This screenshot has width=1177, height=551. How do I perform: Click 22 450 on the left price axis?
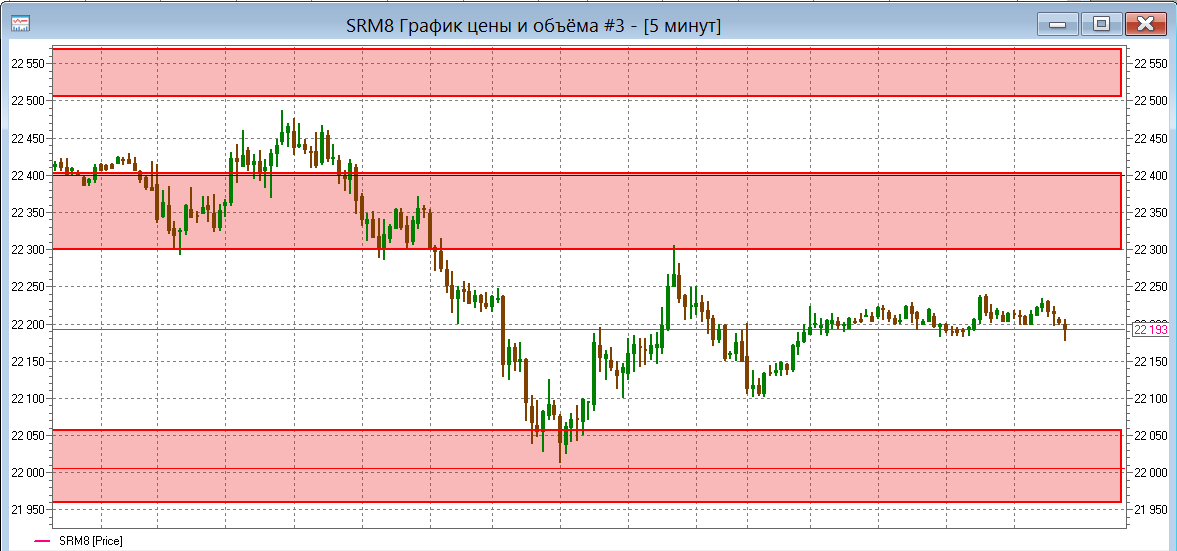tap(28, 138)
